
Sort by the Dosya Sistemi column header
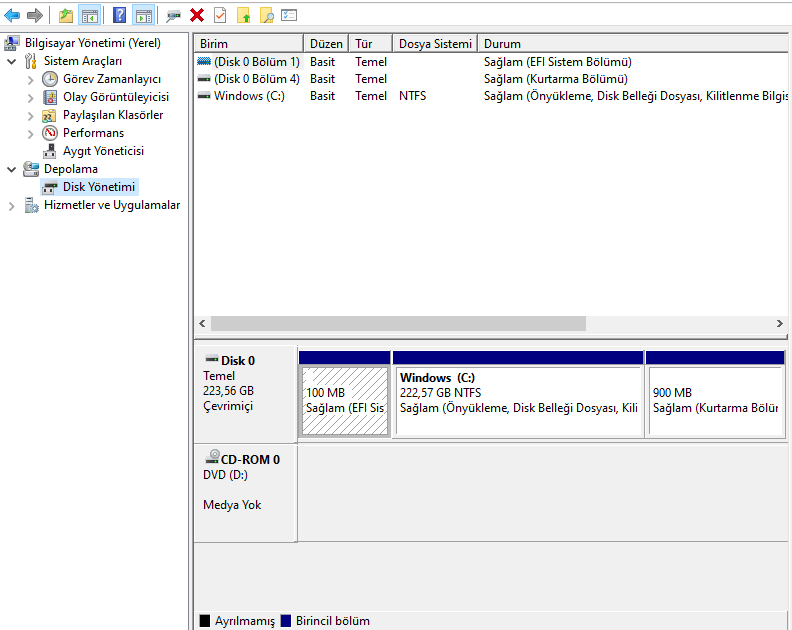point(435,43)
